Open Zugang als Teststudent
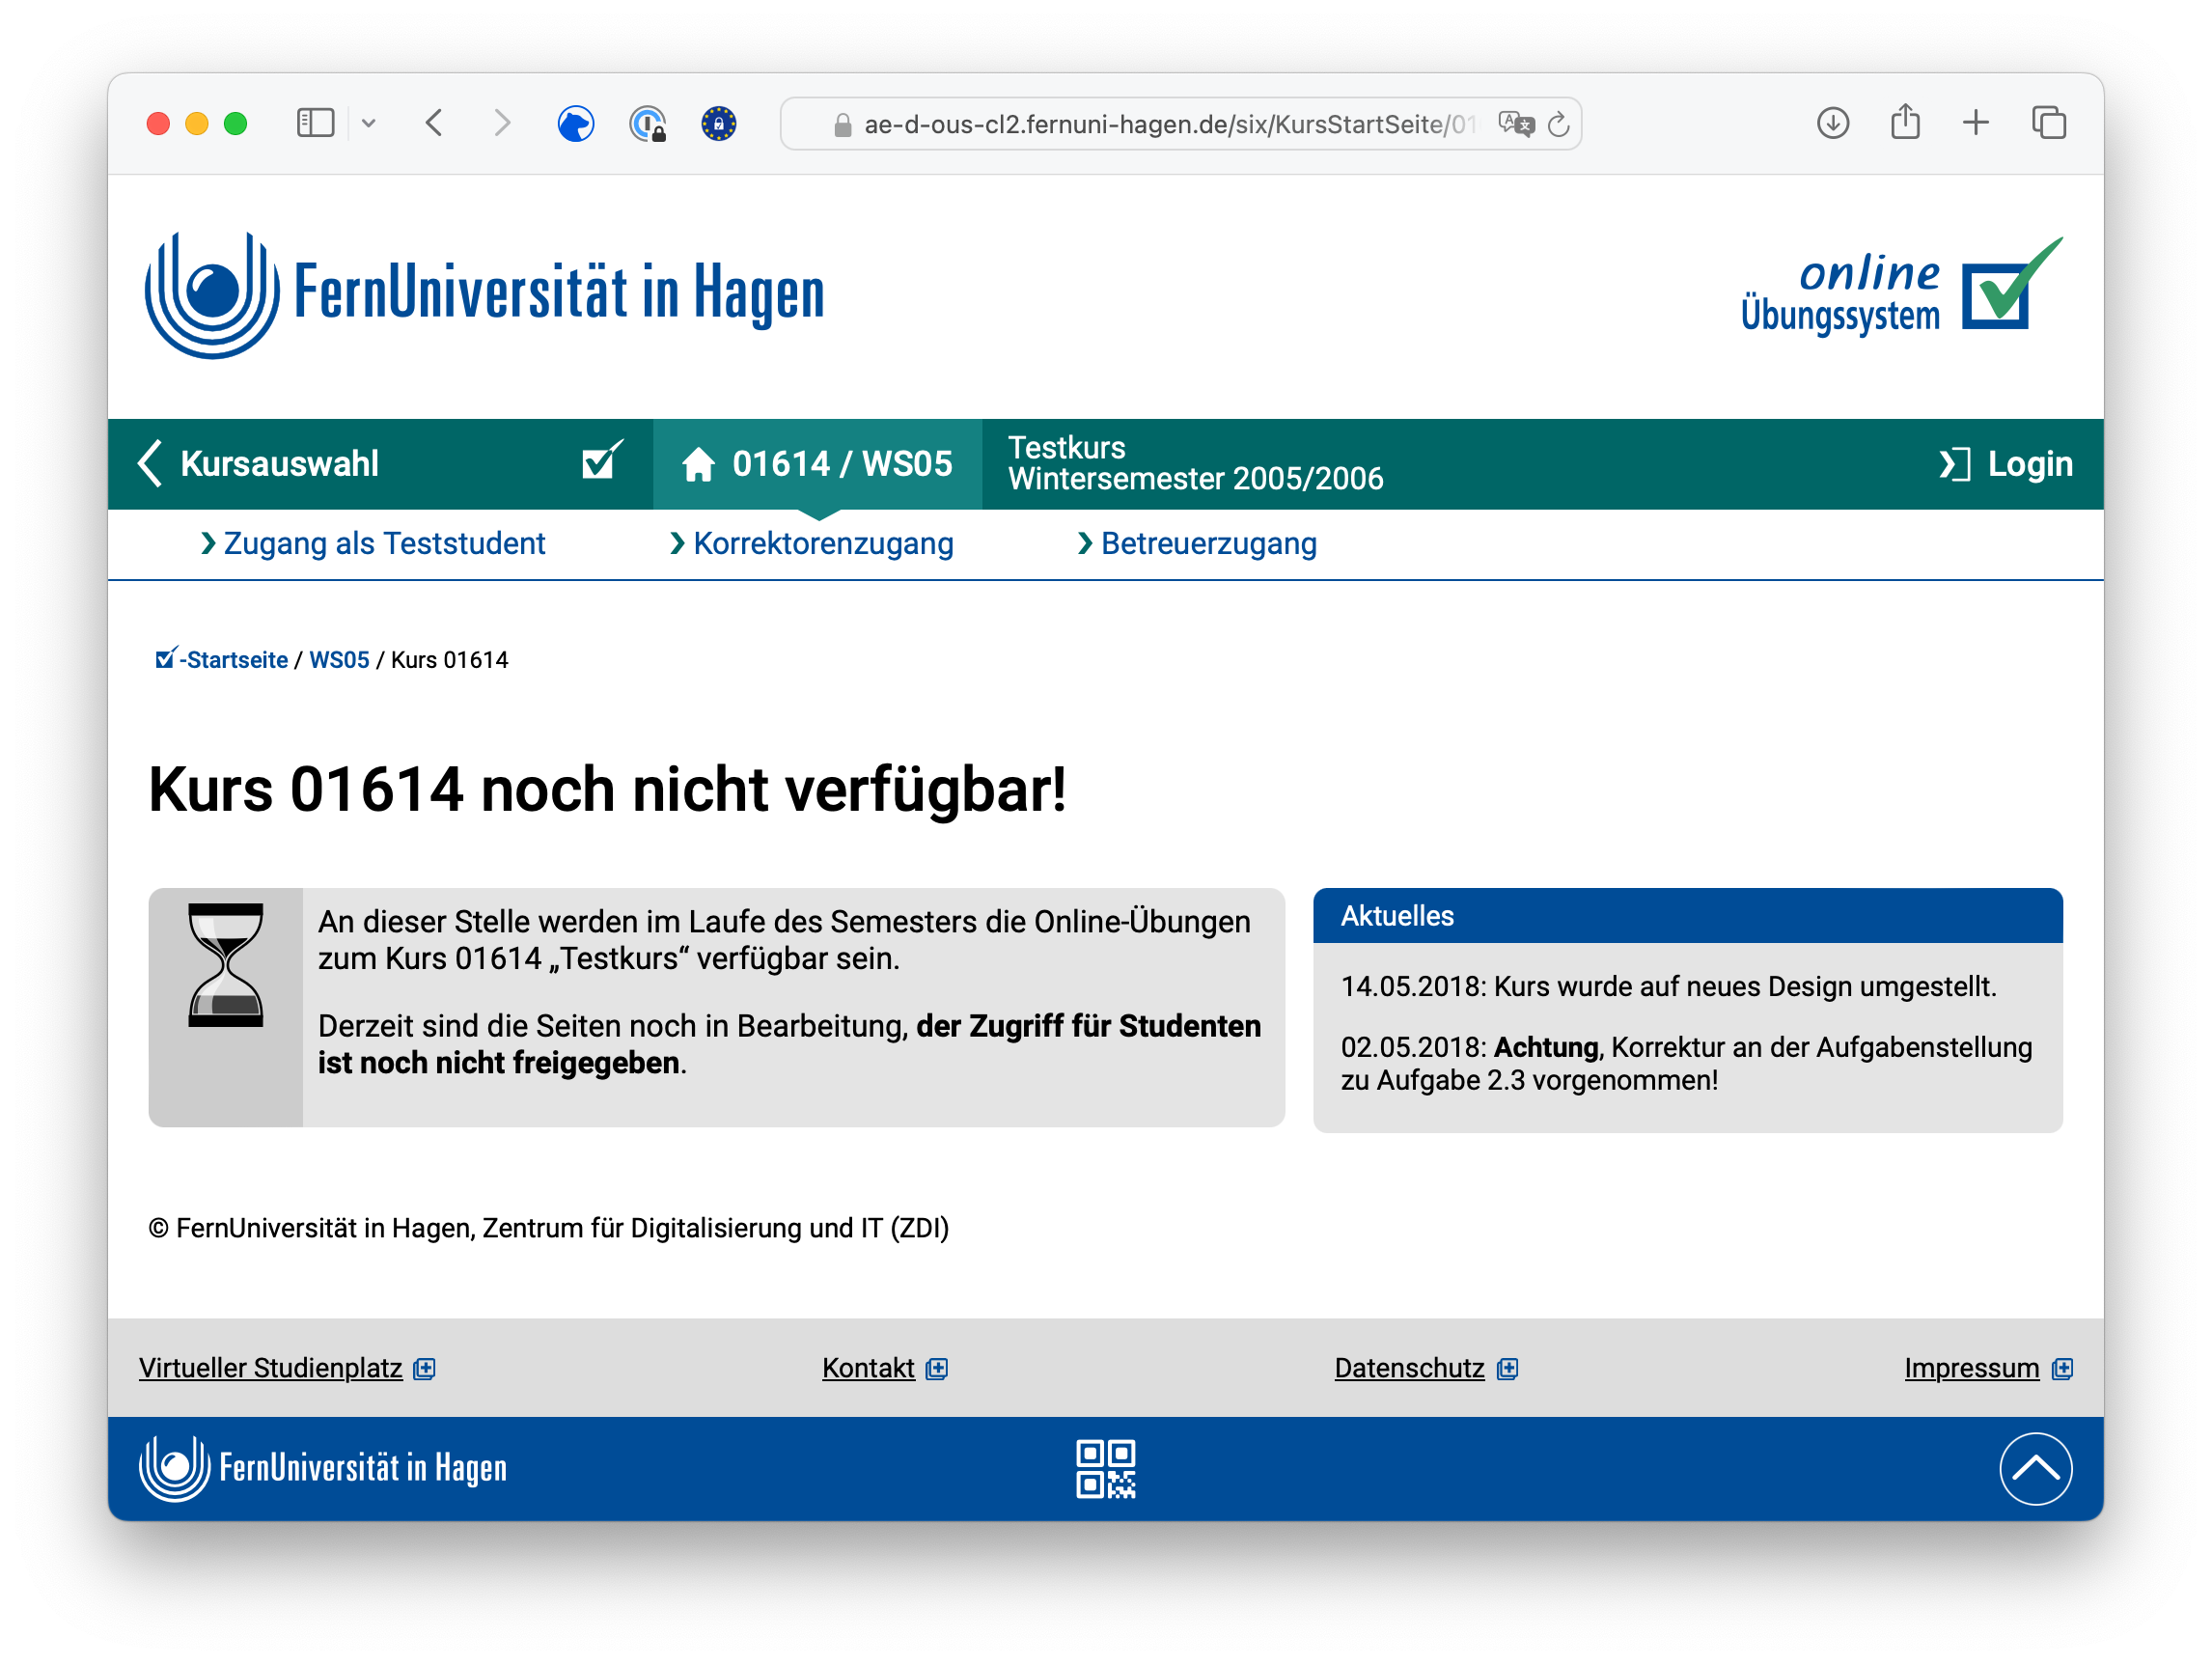 373,543
